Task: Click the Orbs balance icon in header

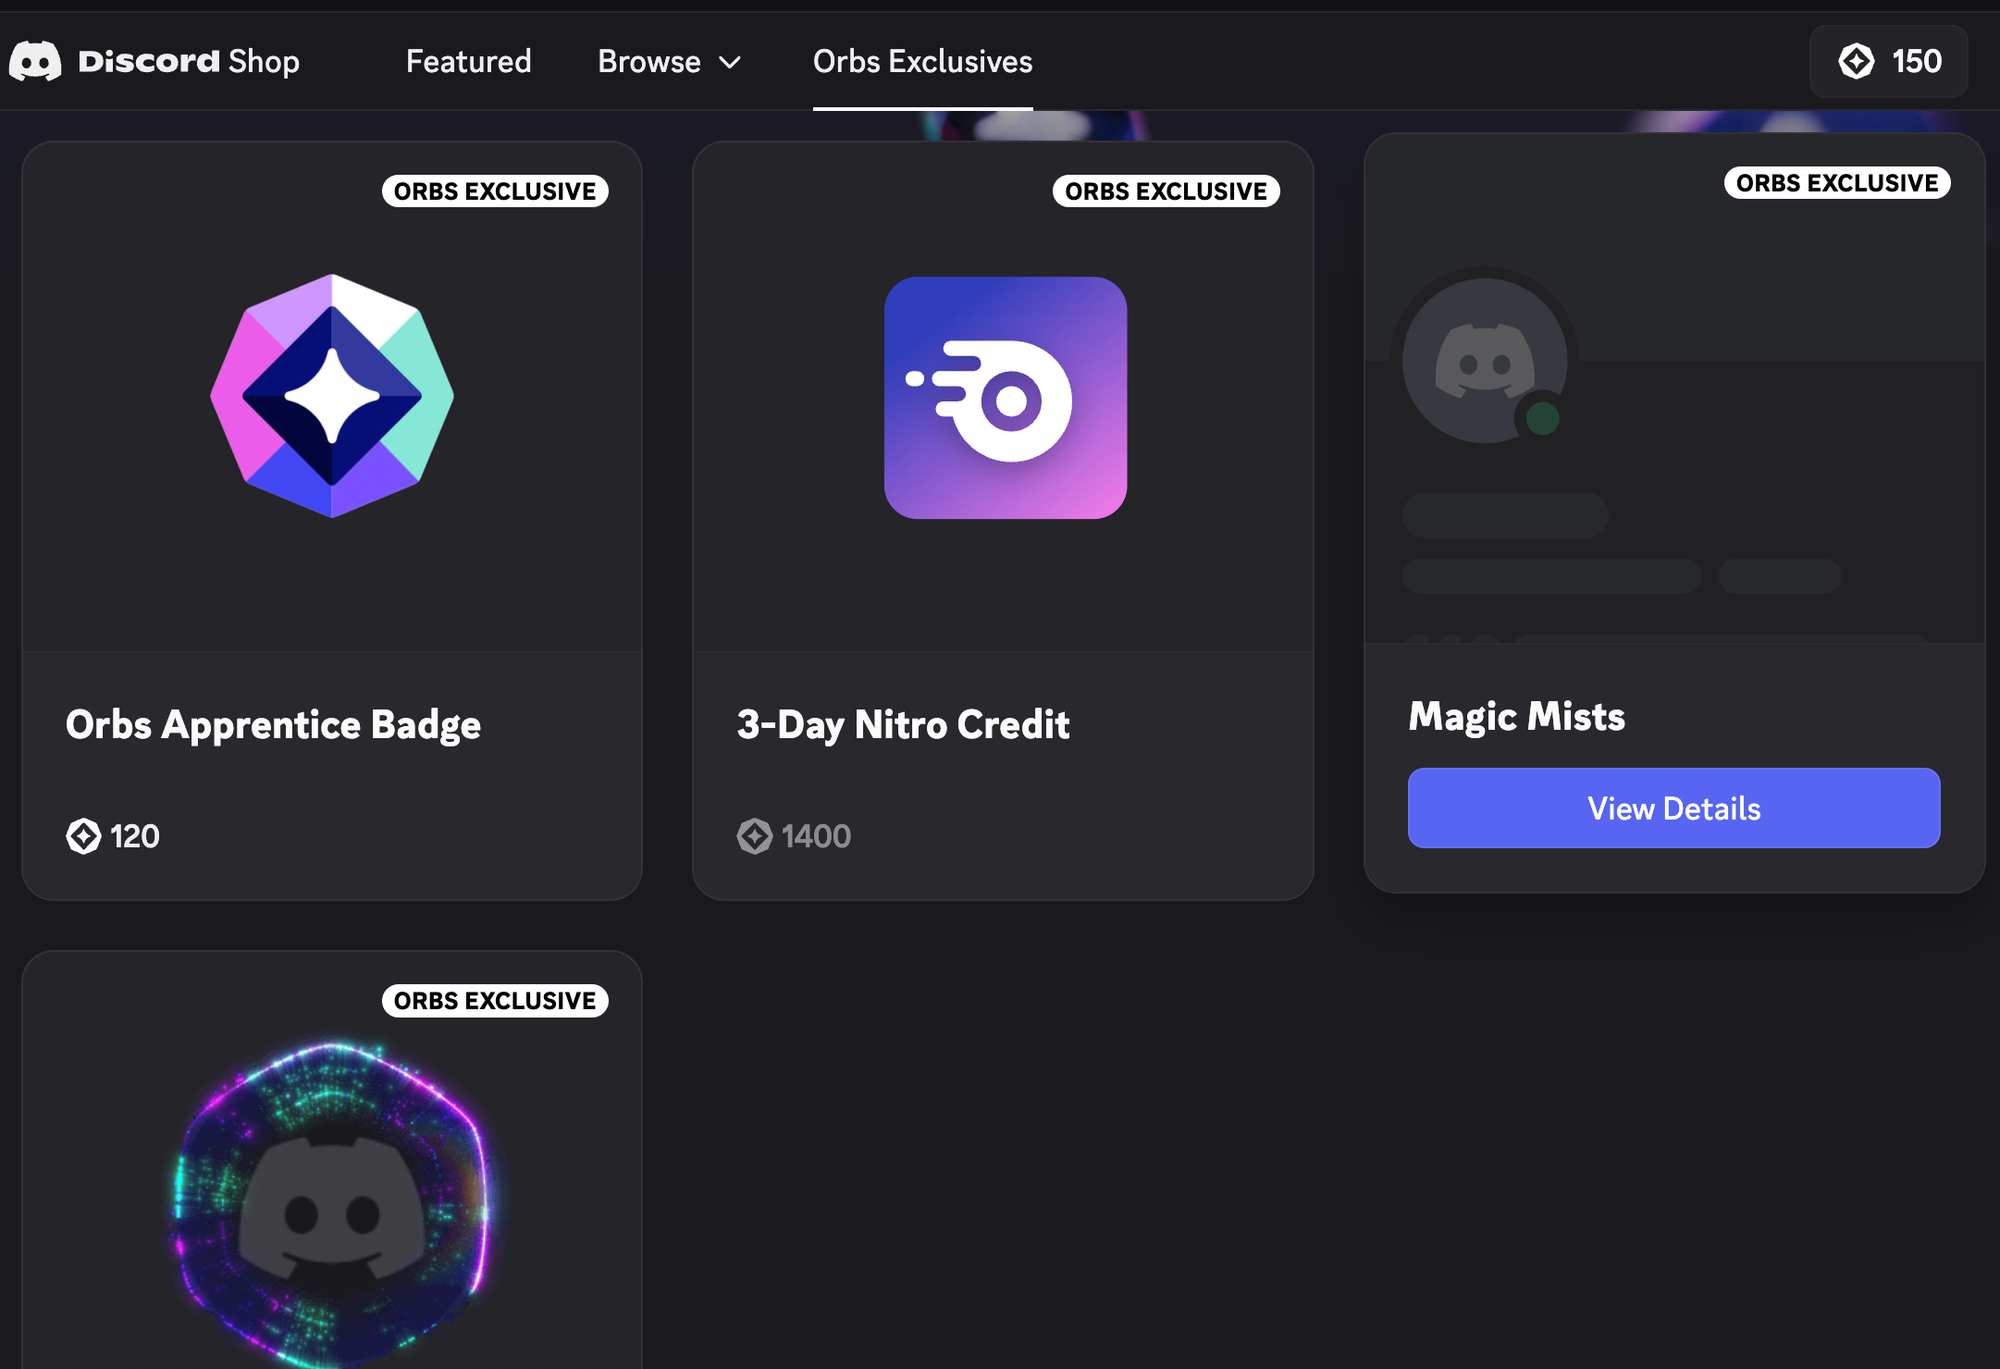Action: pos(1856,62)
